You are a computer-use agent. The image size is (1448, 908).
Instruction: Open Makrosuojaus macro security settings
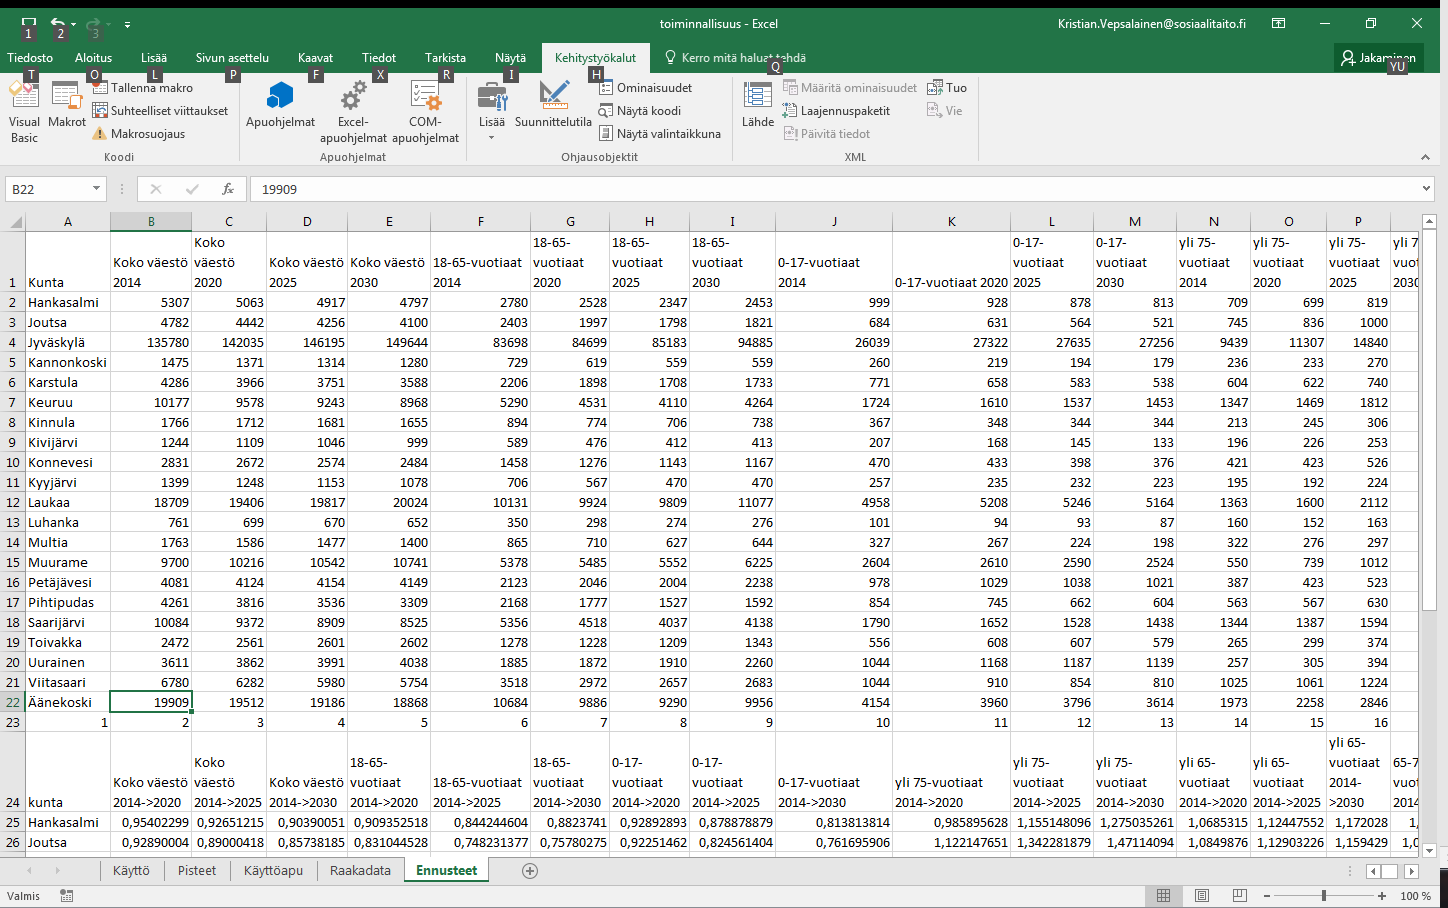coord(139,134)
